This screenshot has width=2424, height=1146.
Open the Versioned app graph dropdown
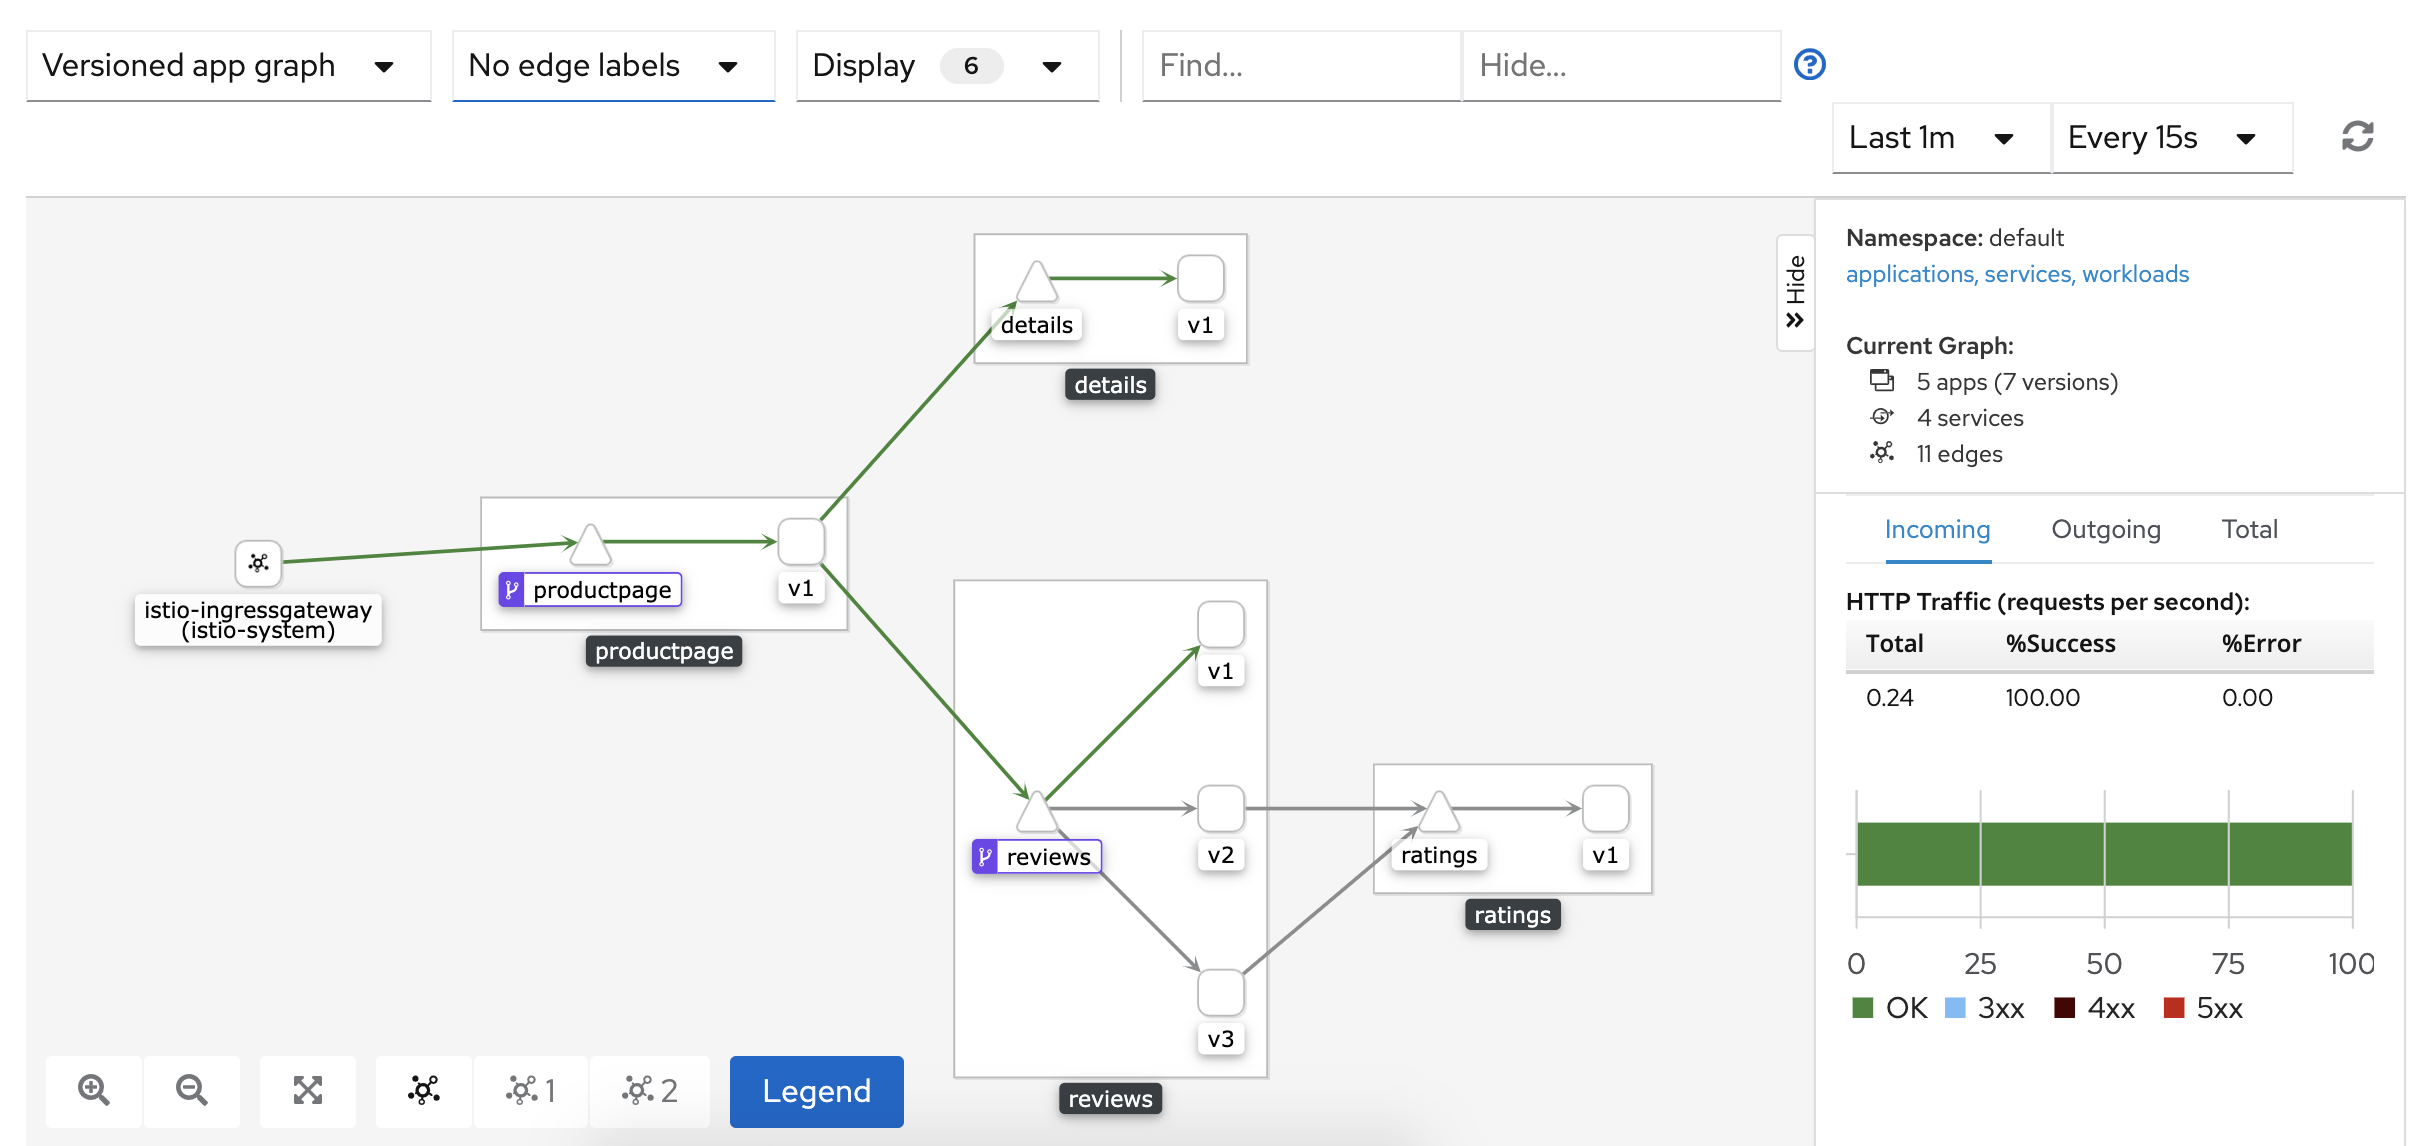(228, 66)
